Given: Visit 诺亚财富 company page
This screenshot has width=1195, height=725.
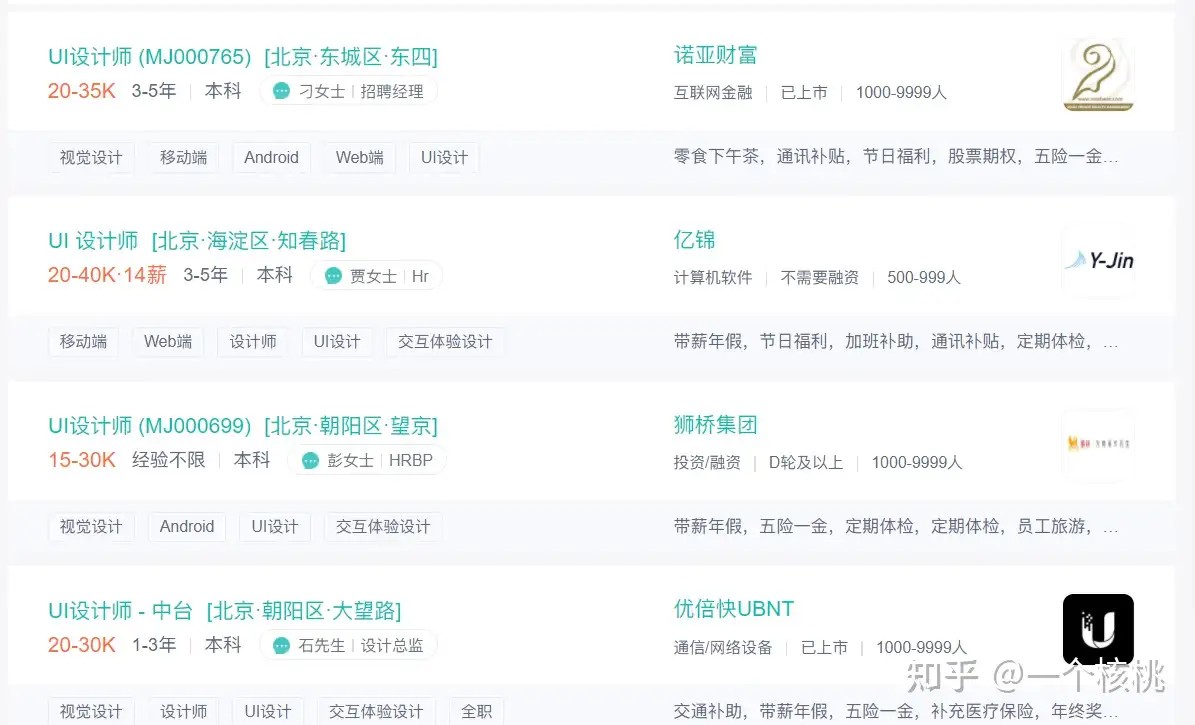Looking at the screenshot, I should [715, 55].
